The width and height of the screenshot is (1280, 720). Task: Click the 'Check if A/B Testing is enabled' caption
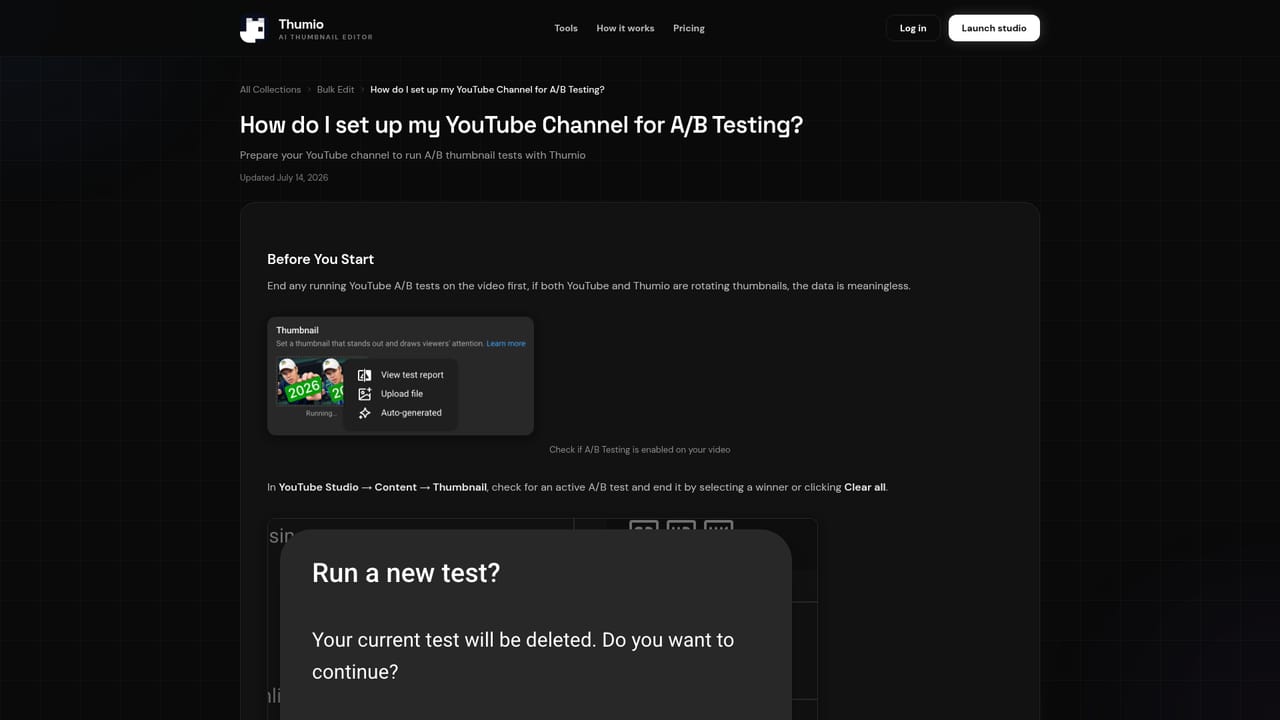640,450
